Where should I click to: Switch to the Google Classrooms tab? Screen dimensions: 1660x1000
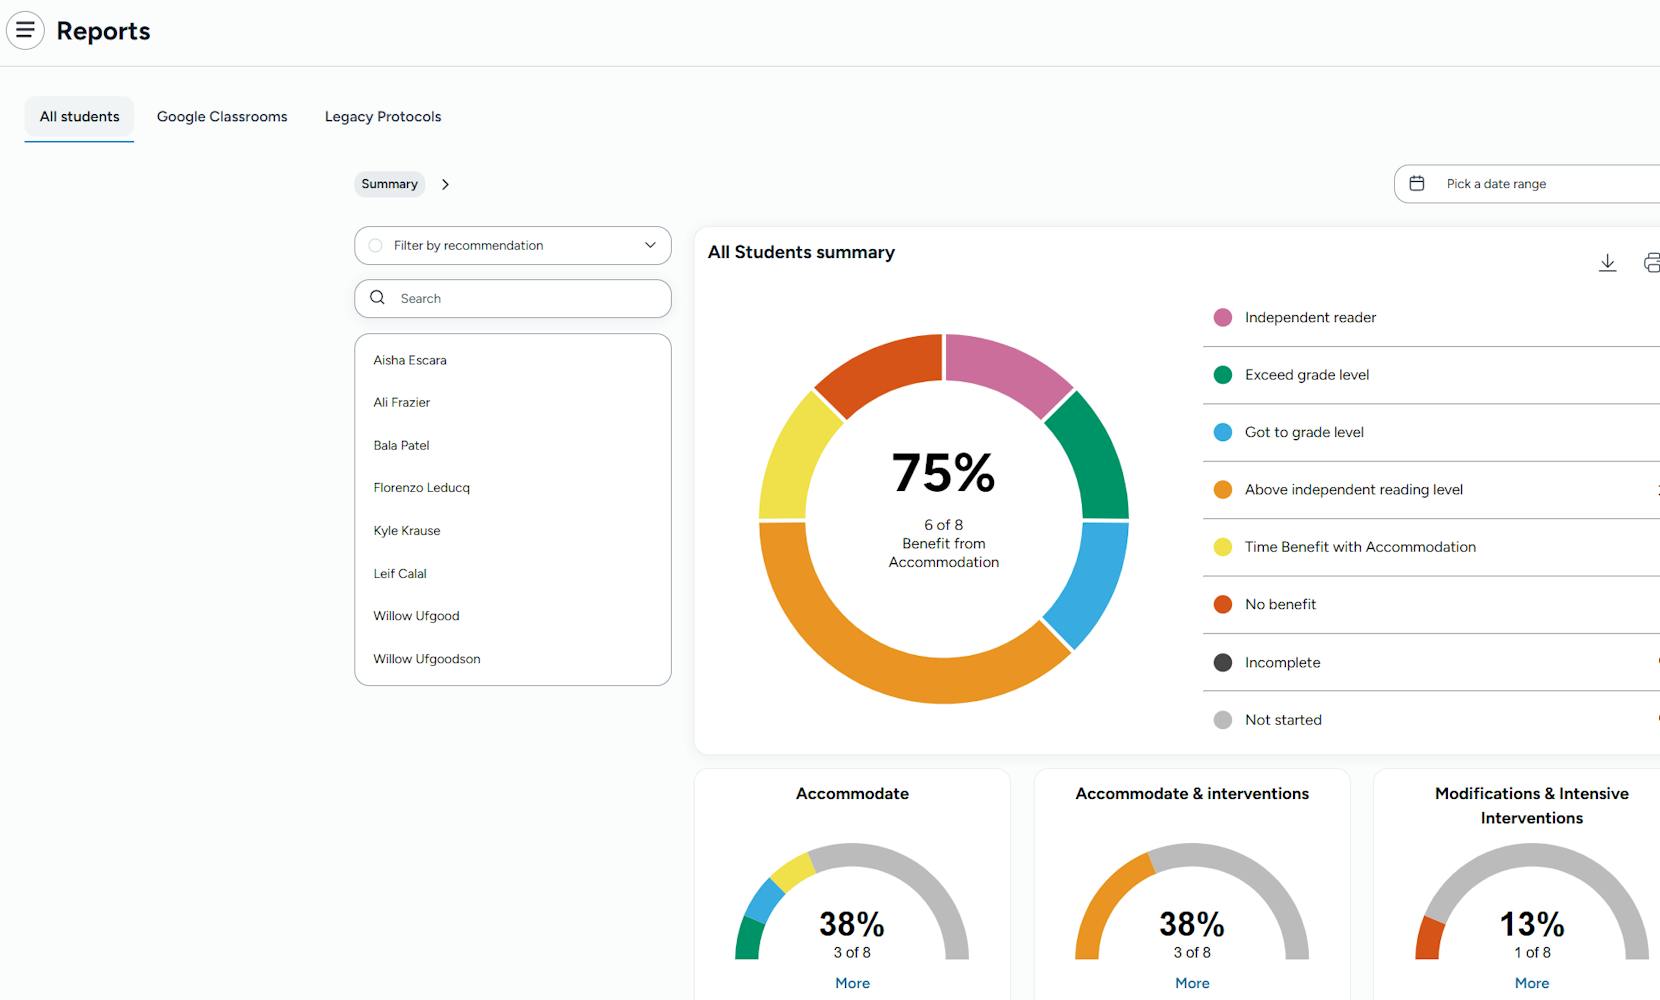(221, 116)
